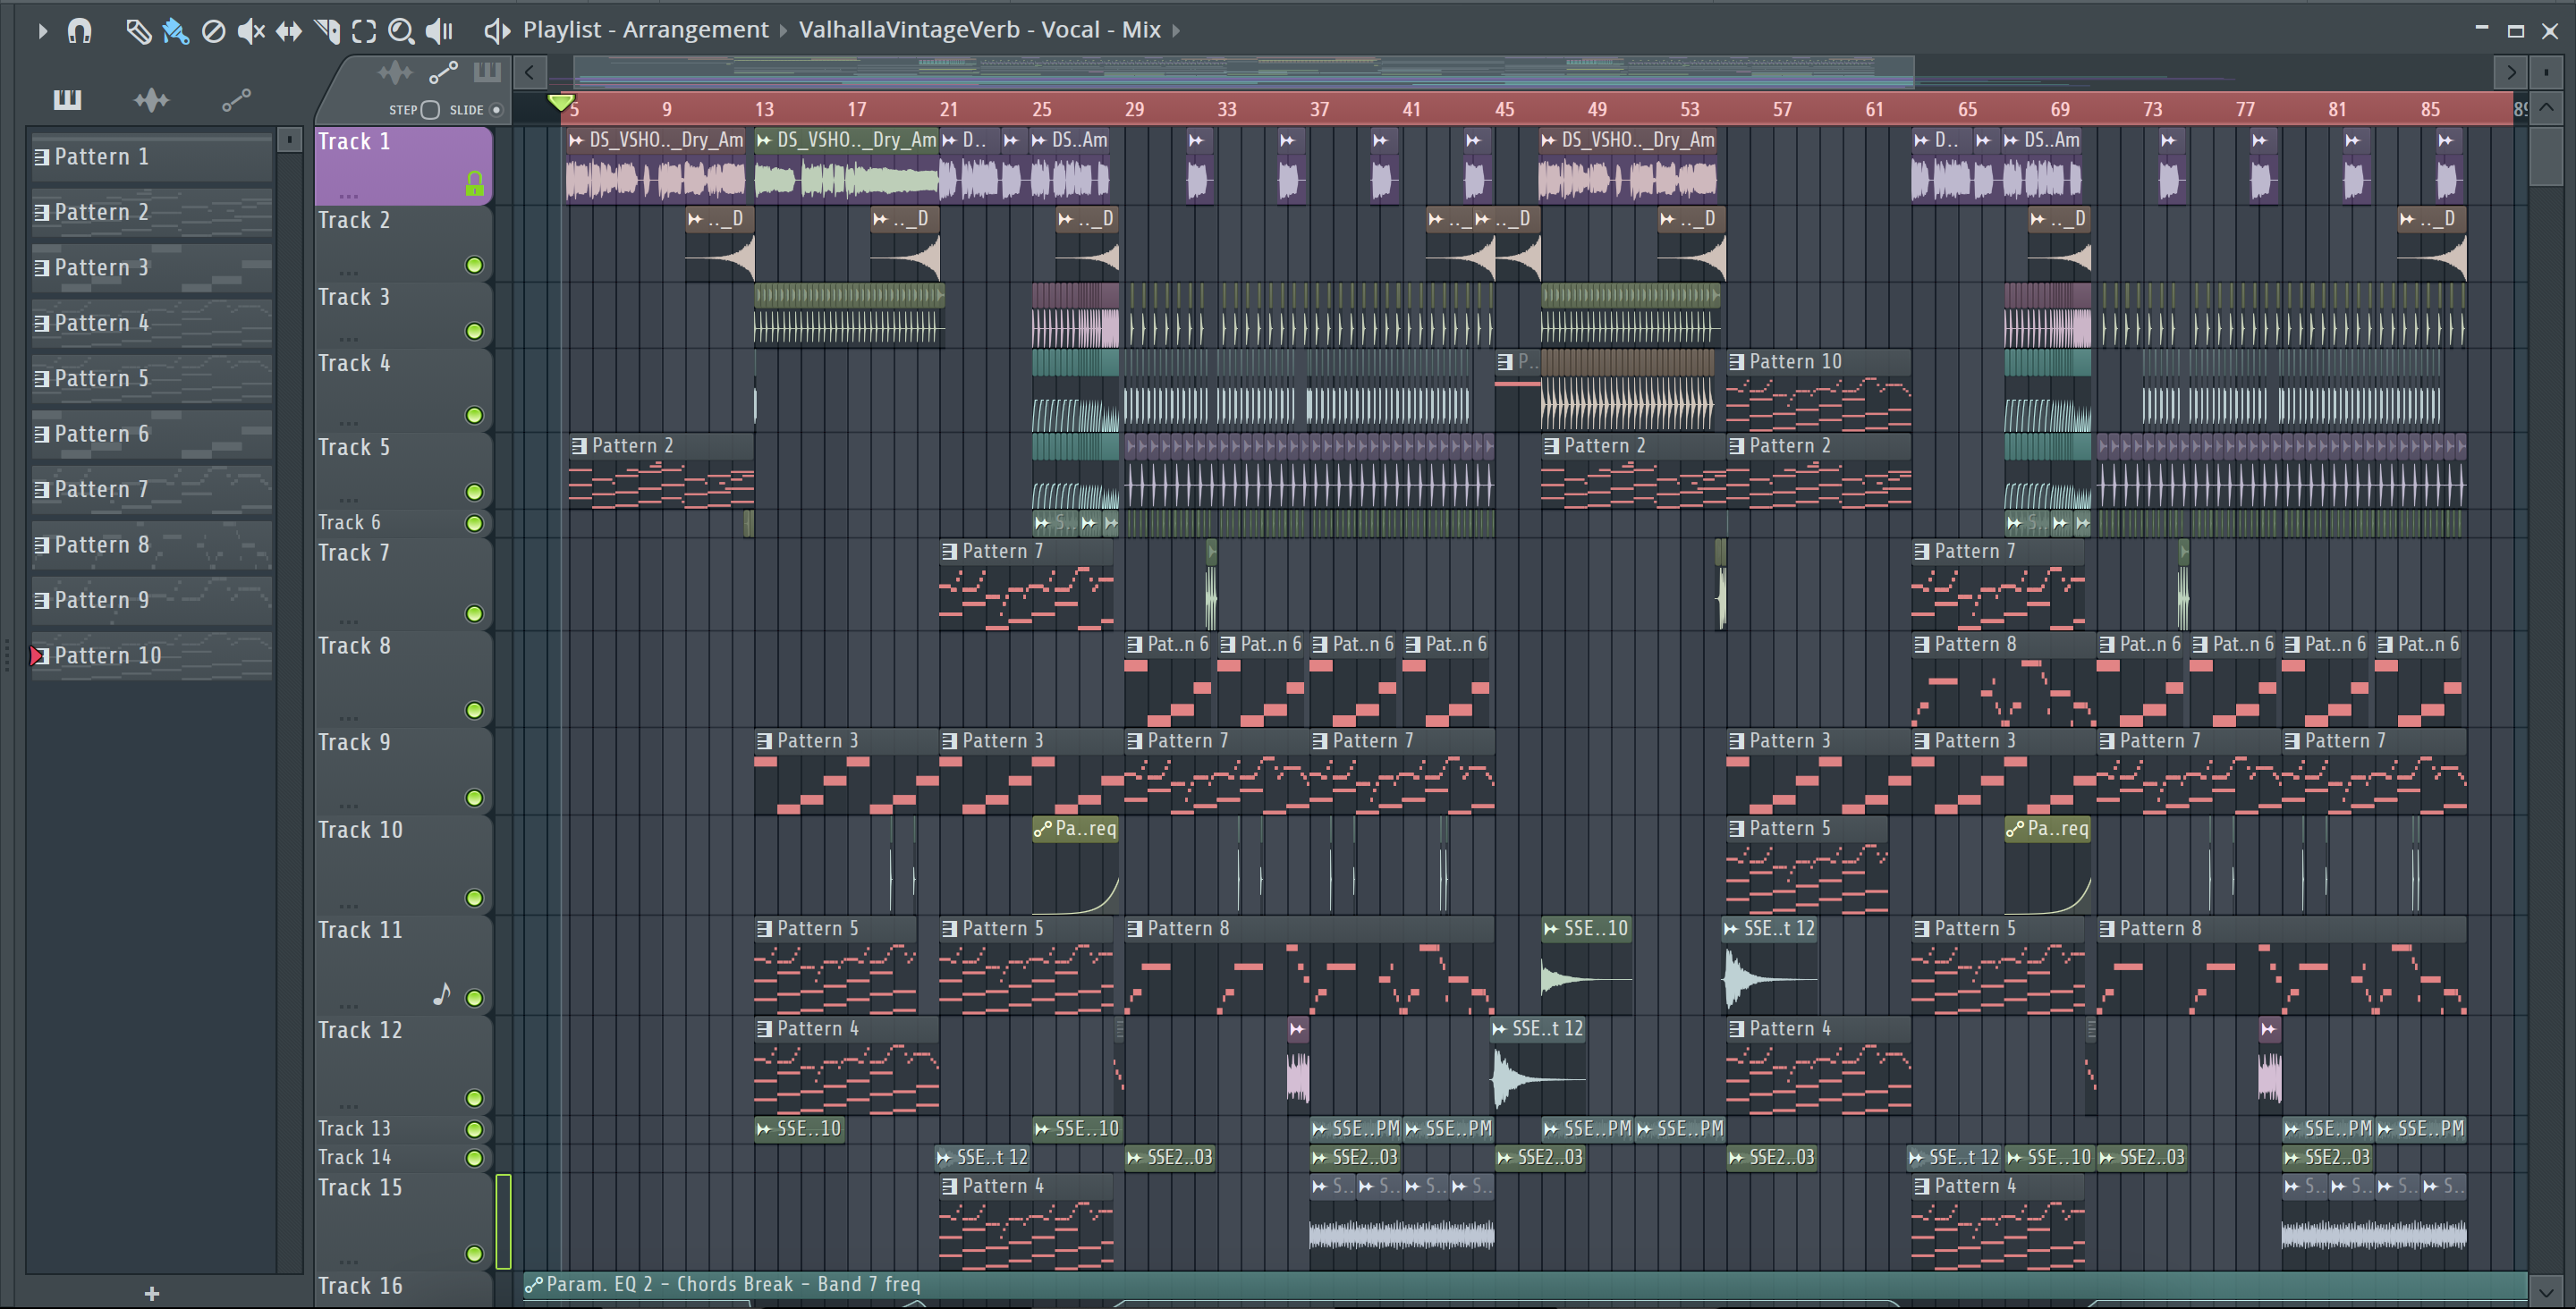The width and height of the screenshot is (2576, 1309).
Task: Select the Delete tool
Action: tap(213, 31)
